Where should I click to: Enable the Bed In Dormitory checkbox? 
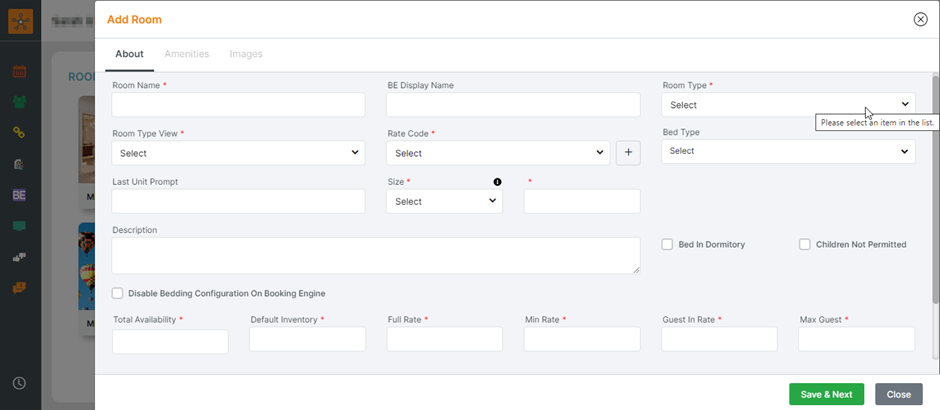coord(667,244)
